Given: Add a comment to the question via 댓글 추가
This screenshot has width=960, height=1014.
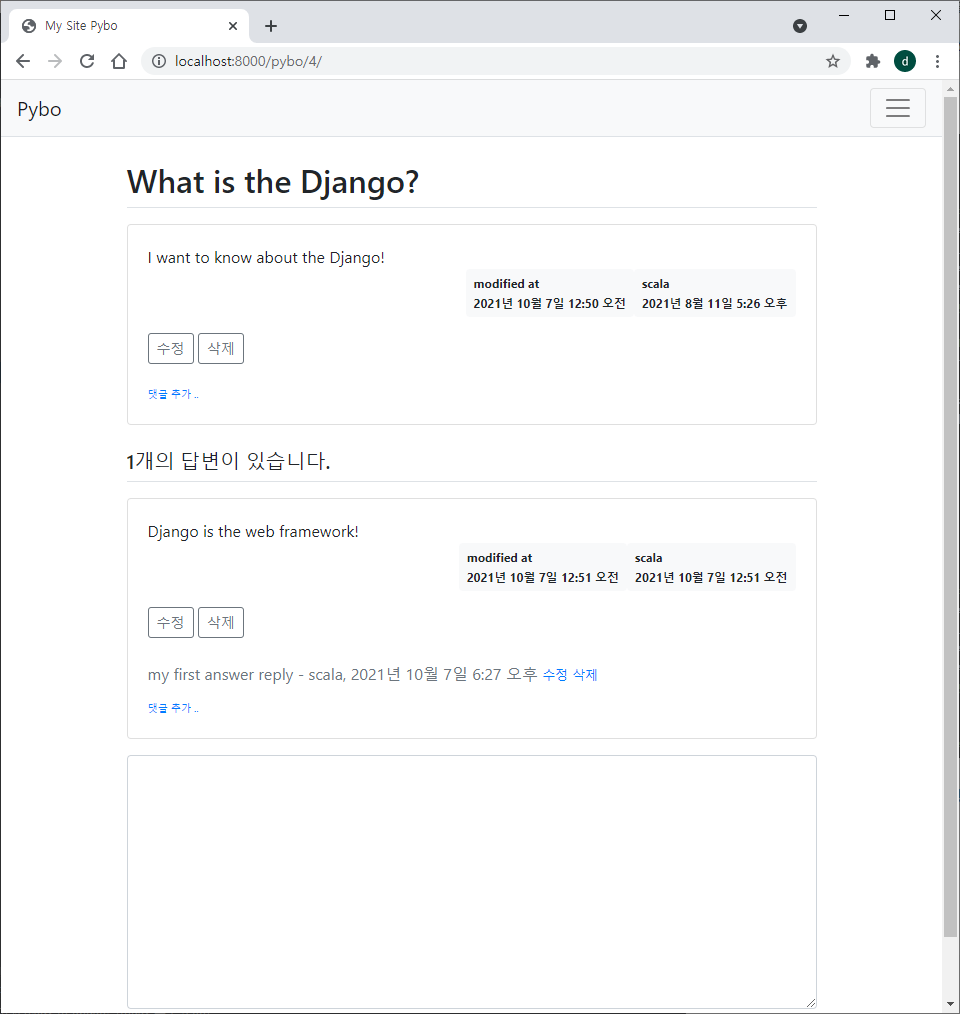Looking at the screenshot, I should coord(173,394).
